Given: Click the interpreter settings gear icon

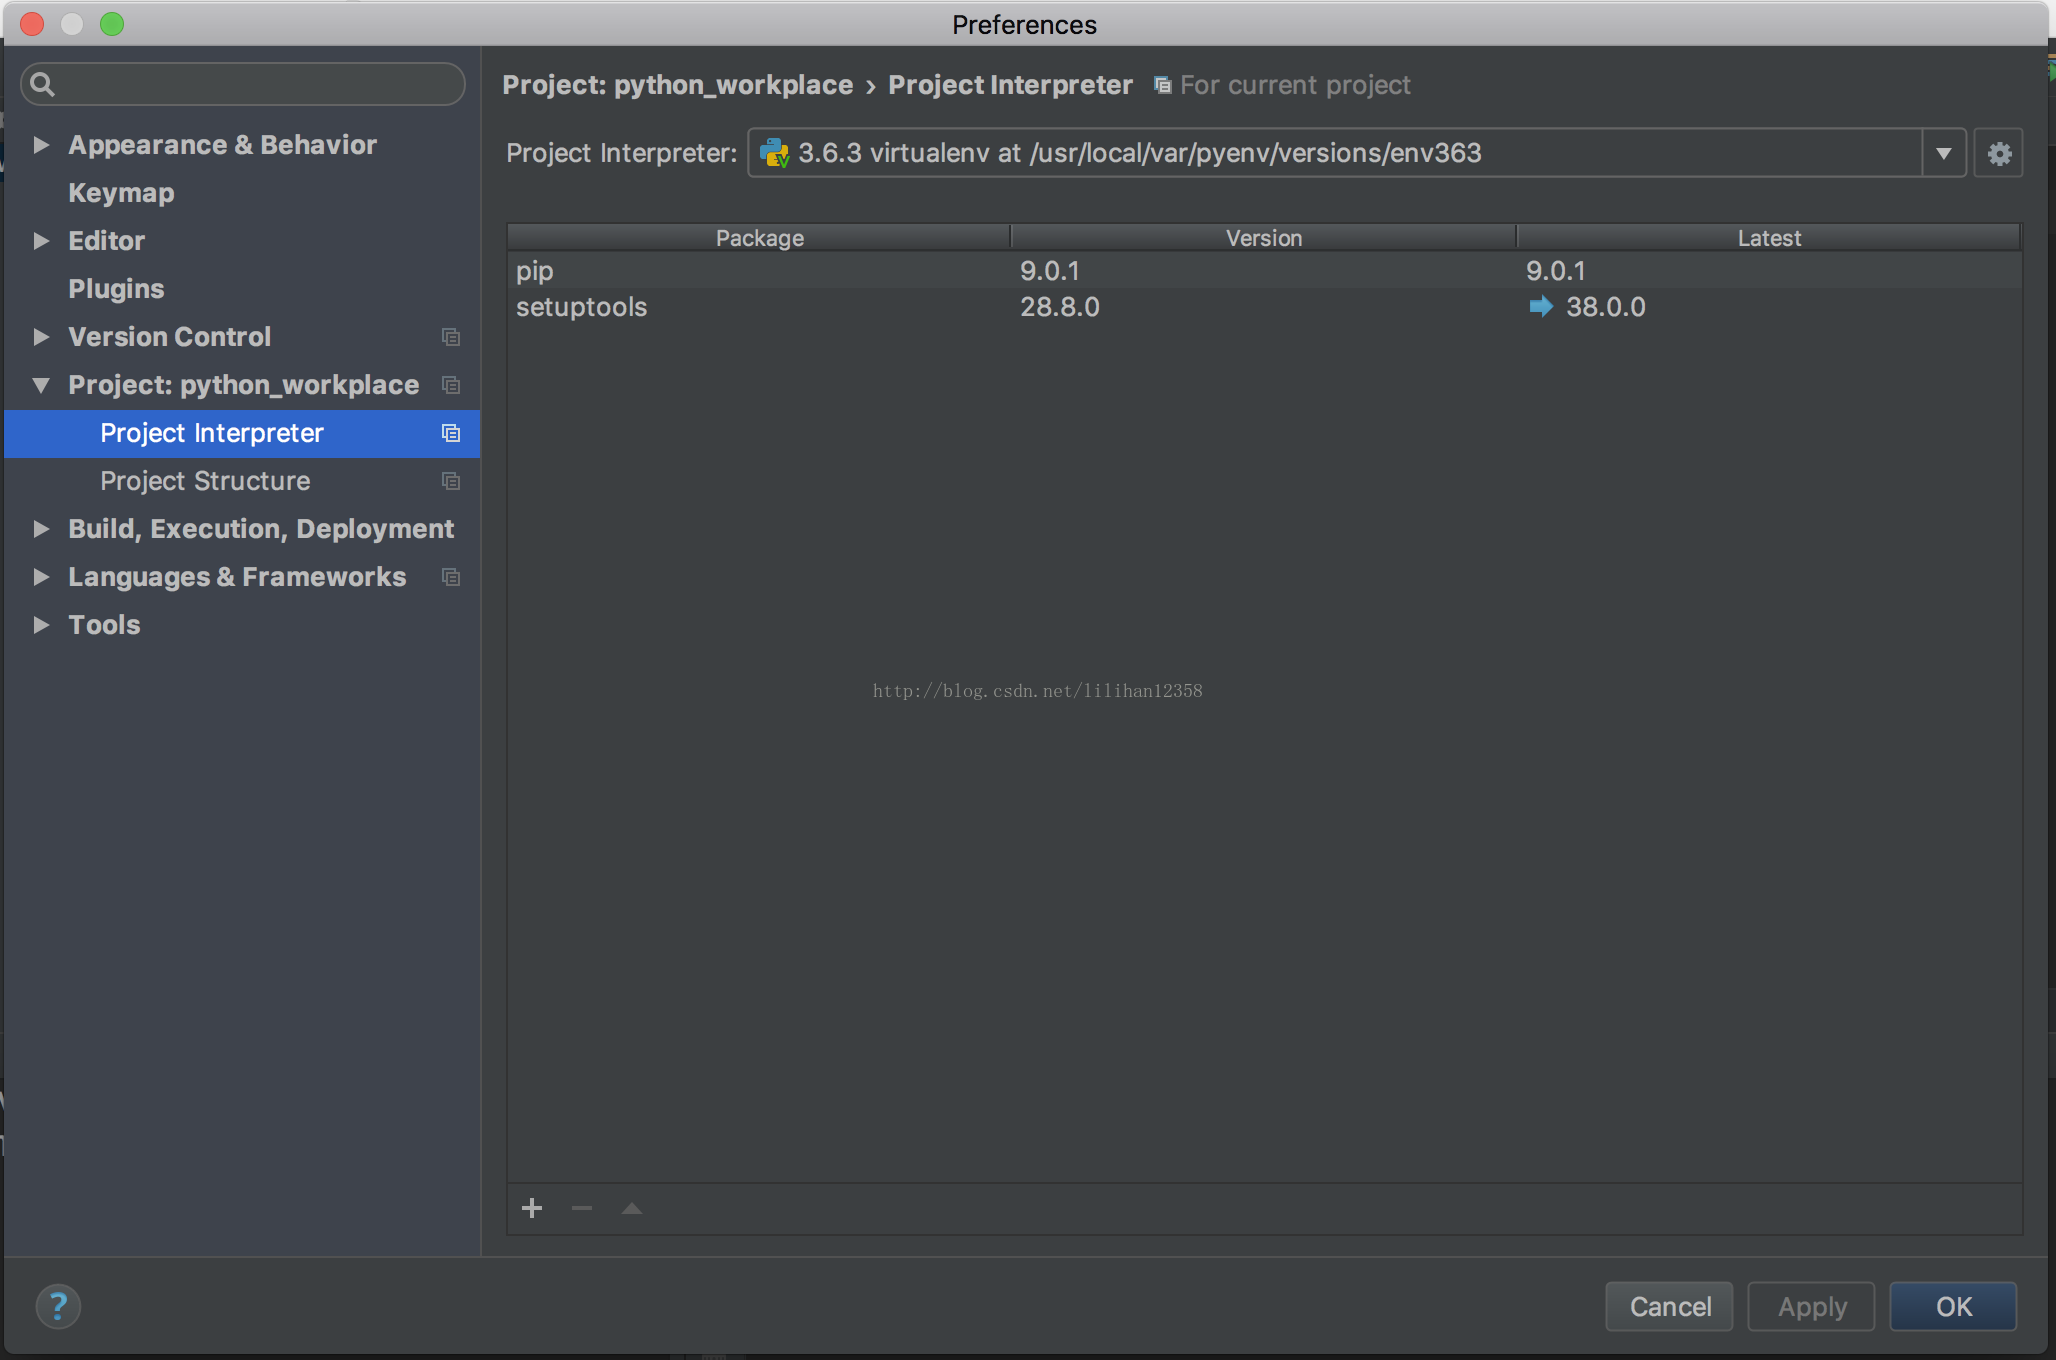Looking at the screenshot, I should 1998,153.
